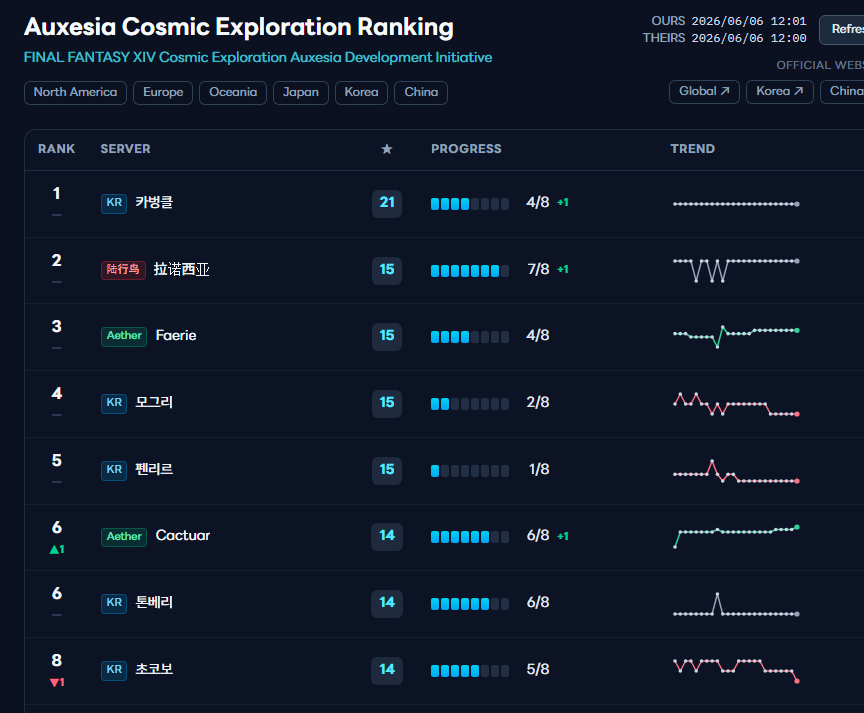Click star count 15 badge for Faerie
This screenshot has width=864, height=713.
tap(387, 336)
